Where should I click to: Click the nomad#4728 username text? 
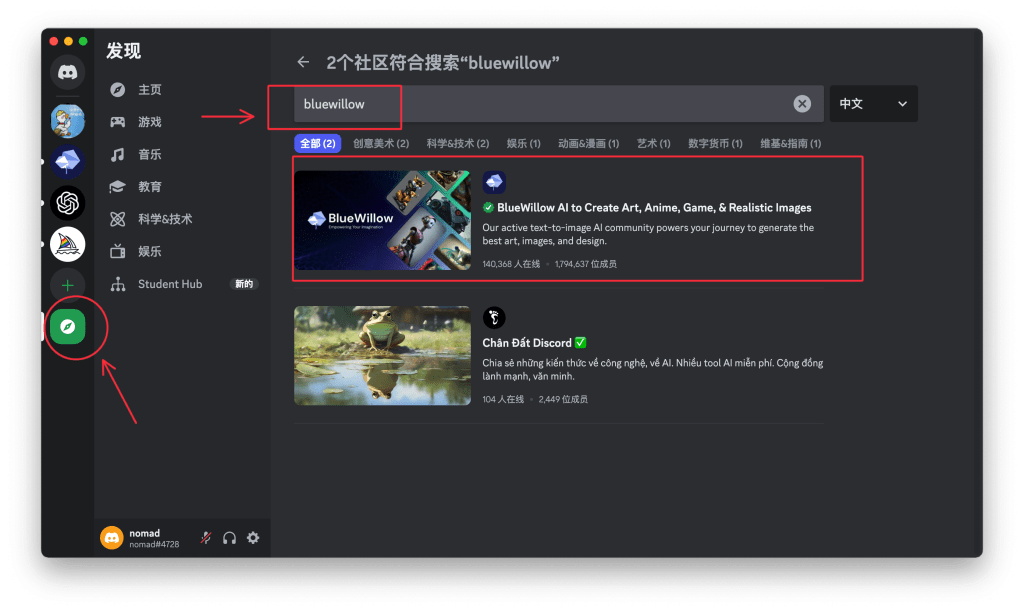click(x=154, y=544)
